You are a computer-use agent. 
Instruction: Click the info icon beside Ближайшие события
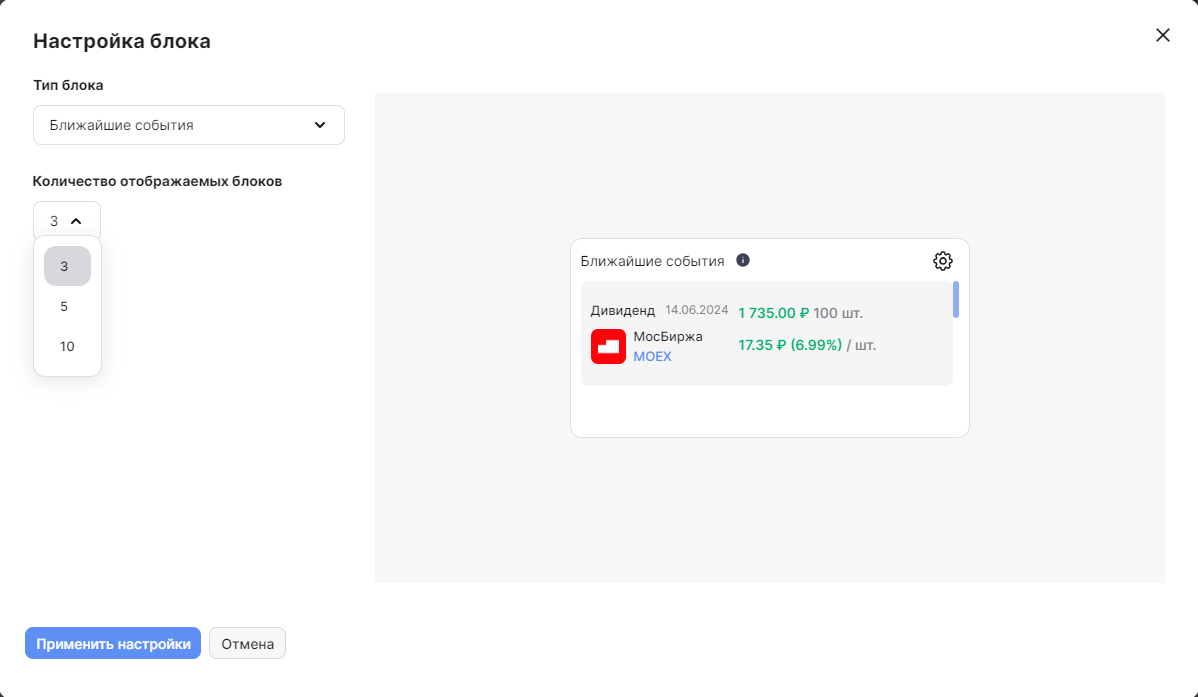[x=743, y=260]
